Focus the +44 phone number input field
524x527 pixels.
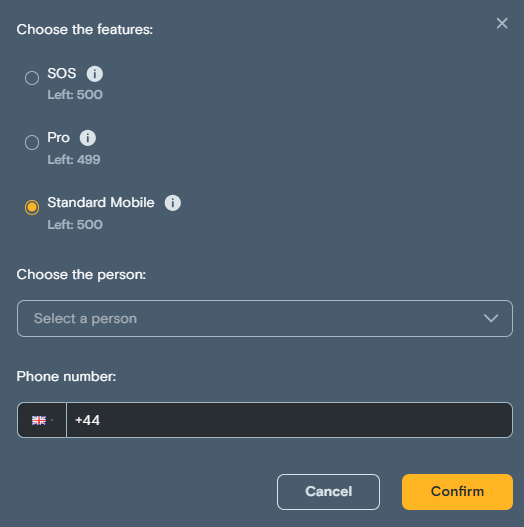[289, 420]
